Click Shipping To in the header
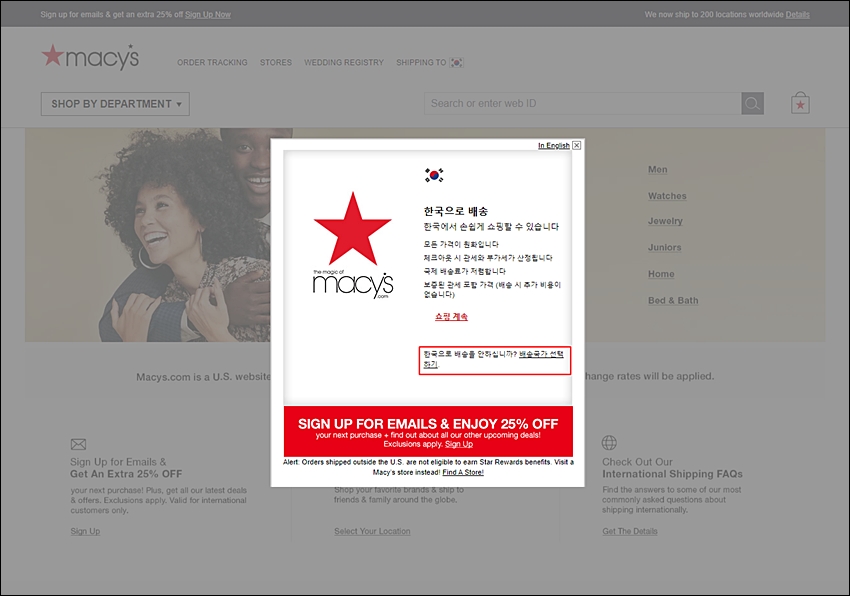Viewport: 850px width, 596px height. tap(421, 62)
